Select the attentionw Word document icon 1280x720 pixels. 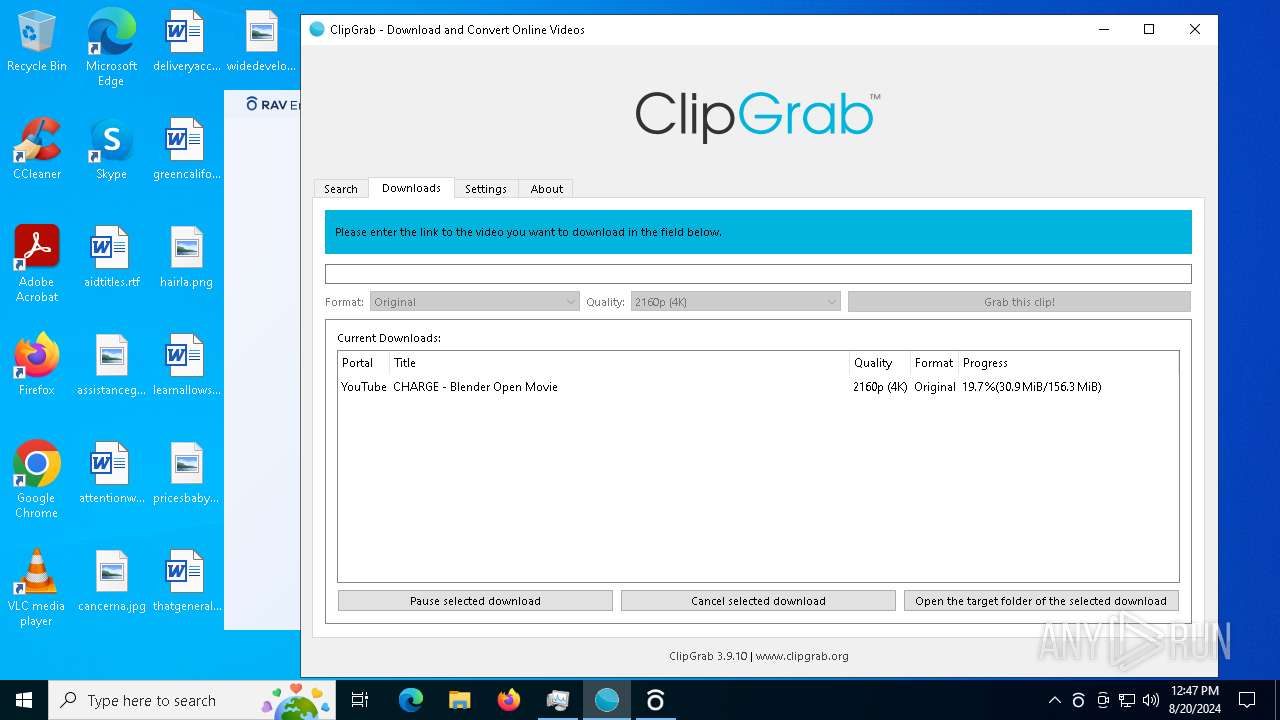[x=111, y=474]
